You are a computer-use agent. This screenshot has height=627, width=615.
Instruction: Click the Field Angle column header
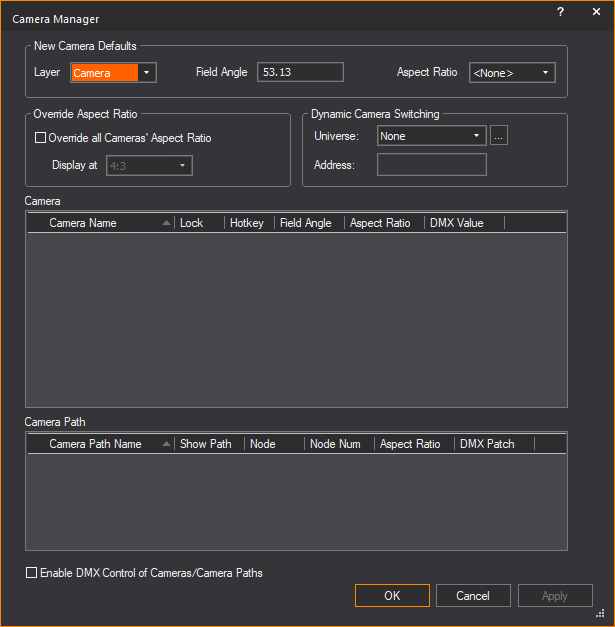[307, 223]
